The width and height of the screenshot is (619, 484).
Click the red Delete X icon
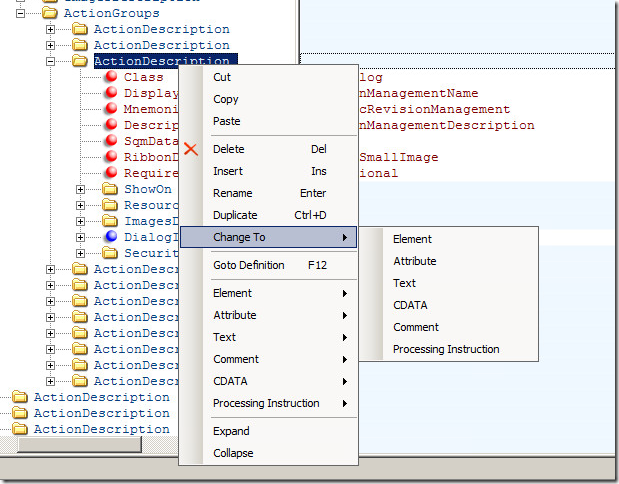pos(192,150)
